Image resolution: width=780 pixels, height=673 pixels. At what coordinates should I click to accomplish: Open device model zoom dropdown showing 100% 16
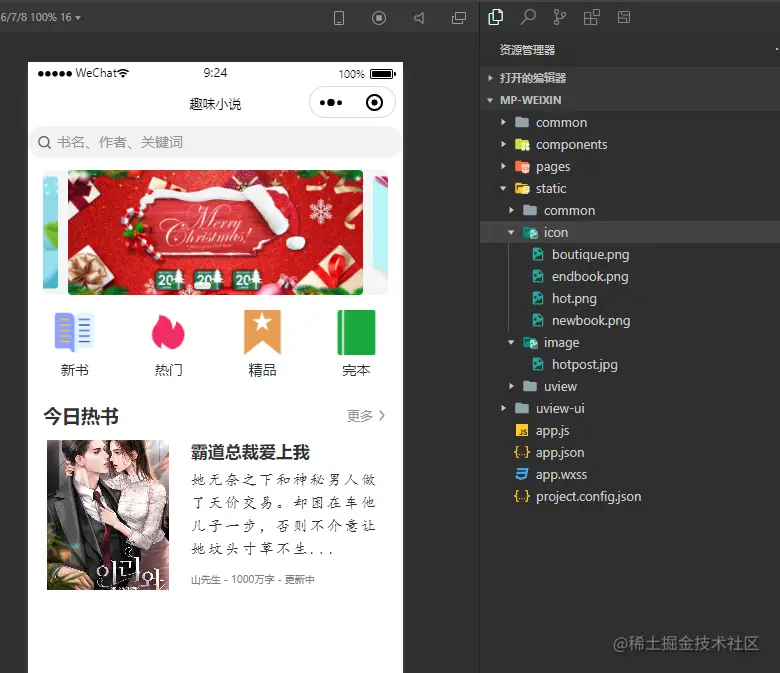click(x=41, y=17)
